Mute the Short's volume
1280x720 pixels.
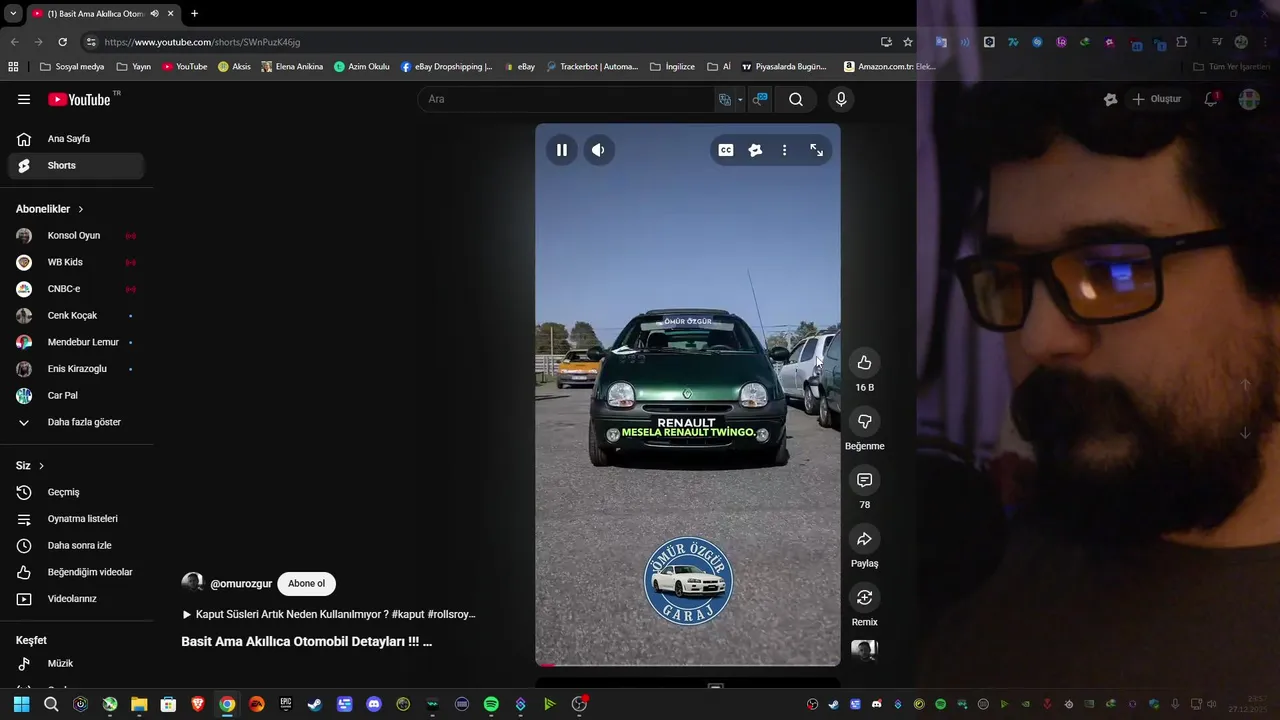coord(598,150)
